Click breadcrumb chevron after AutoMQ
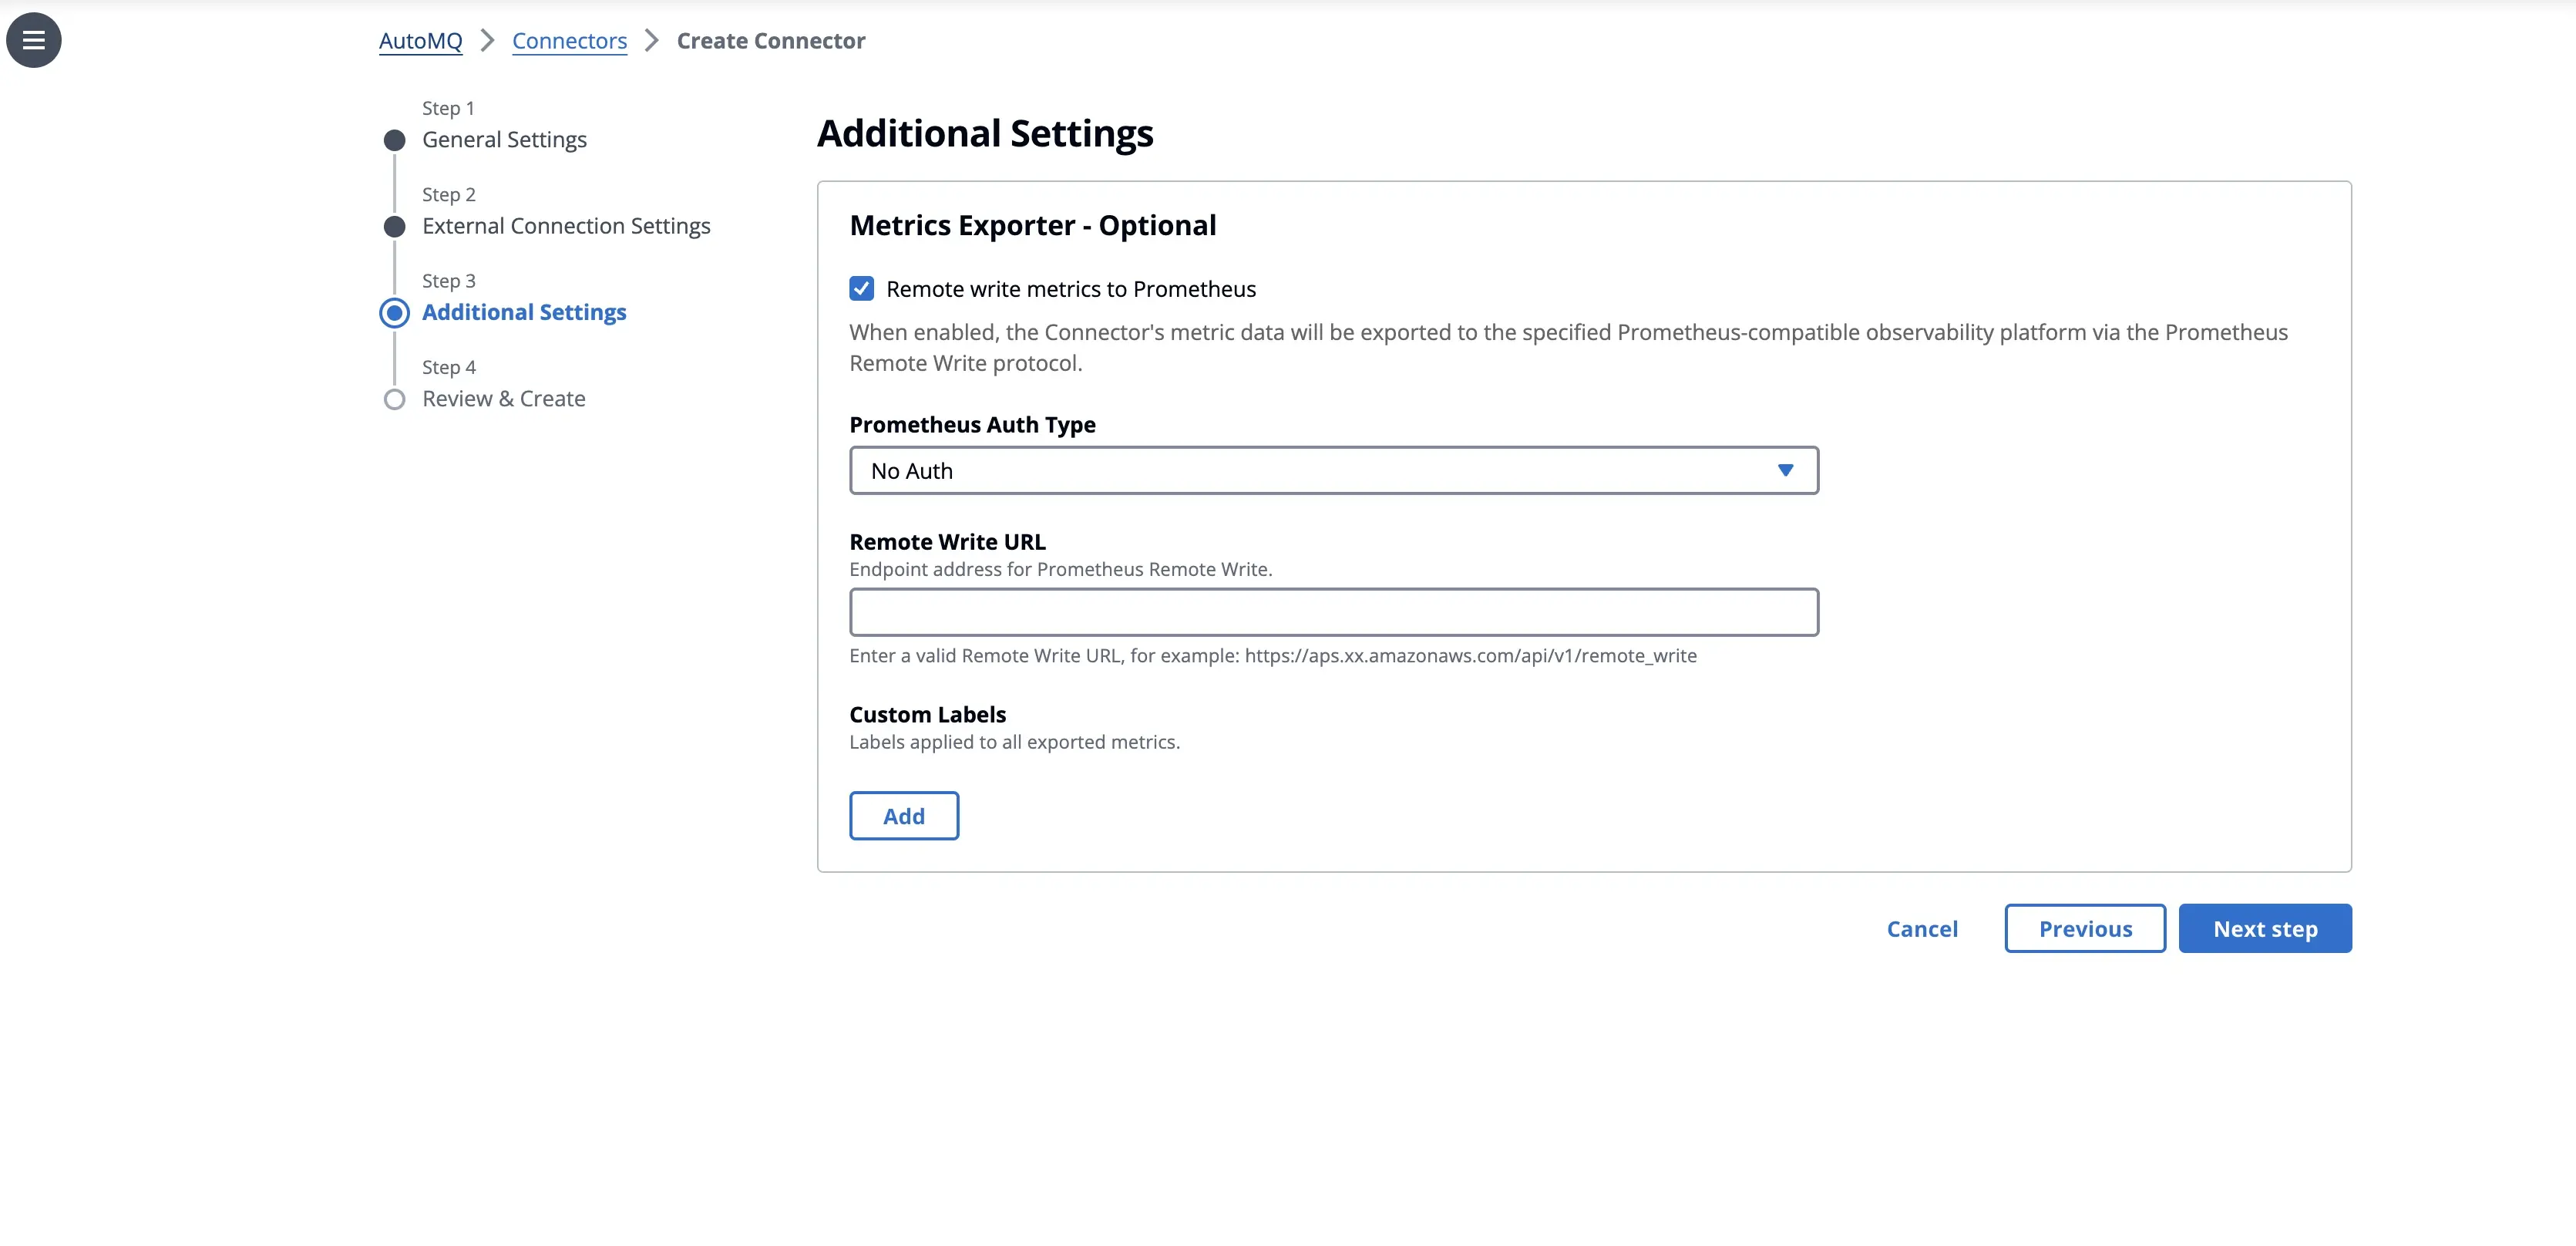 tap(487, 41)
